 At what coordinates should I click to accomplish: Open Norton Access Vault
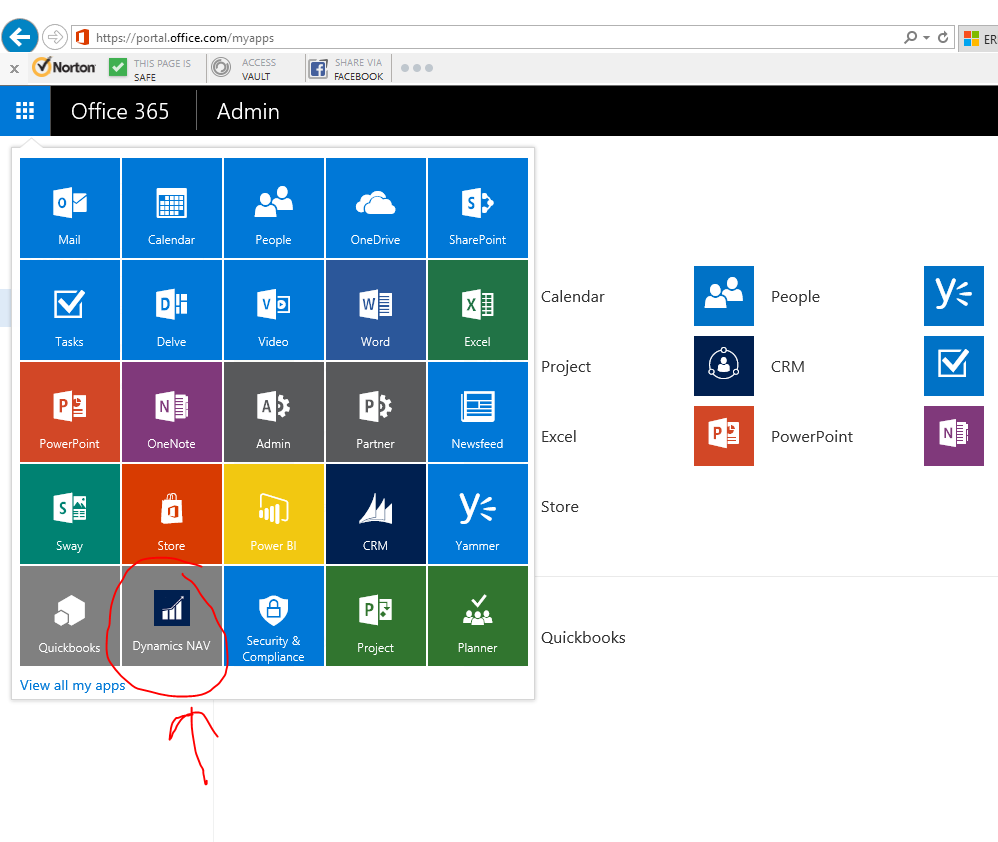[x=244, y=69]
